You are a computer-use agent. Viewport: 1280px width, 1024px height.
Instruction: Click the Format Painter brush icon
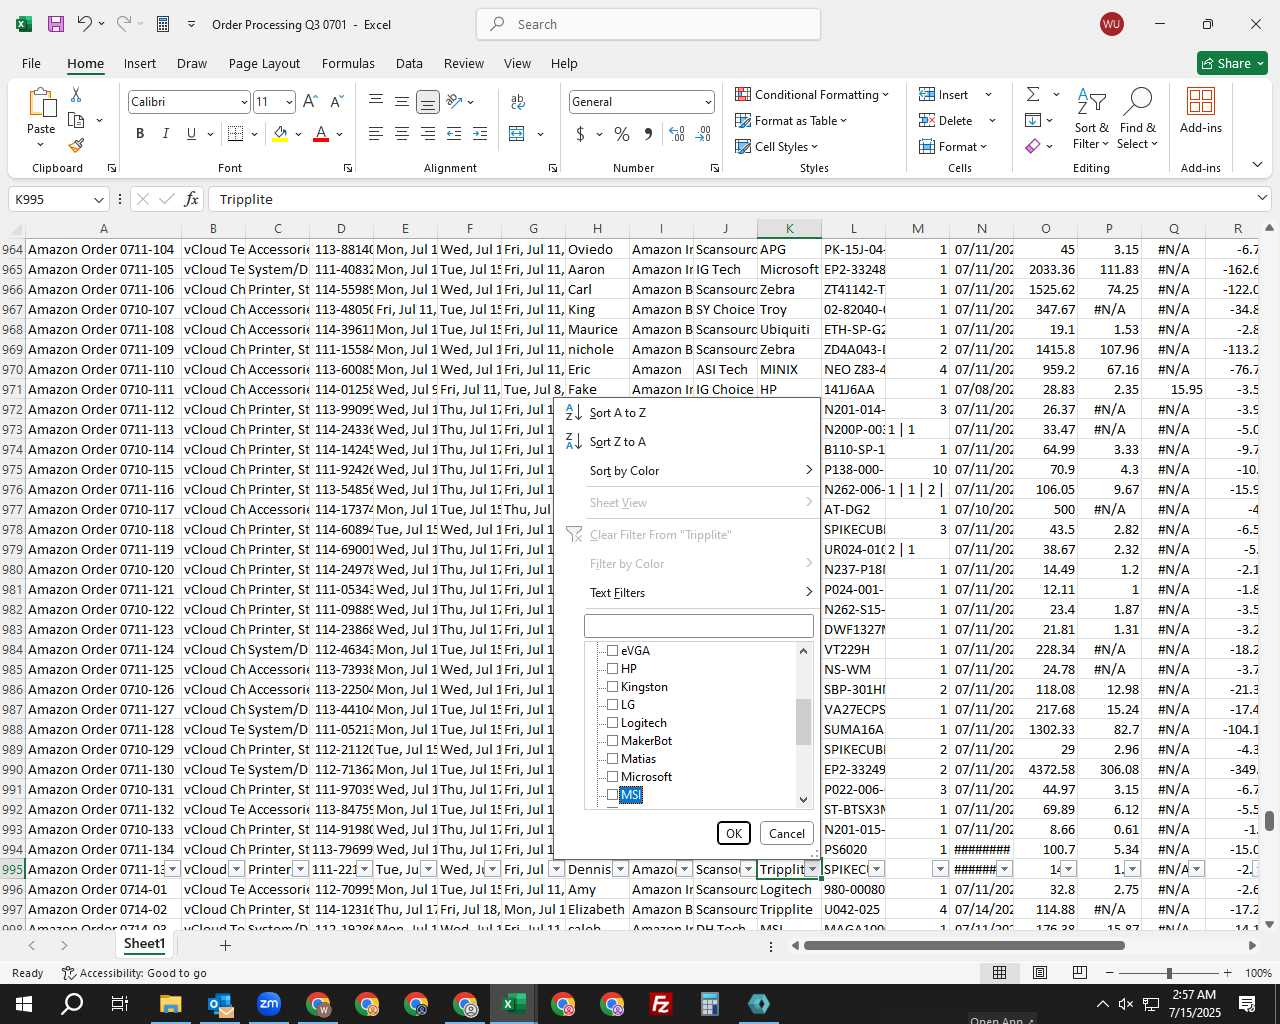tap(76, 145)
